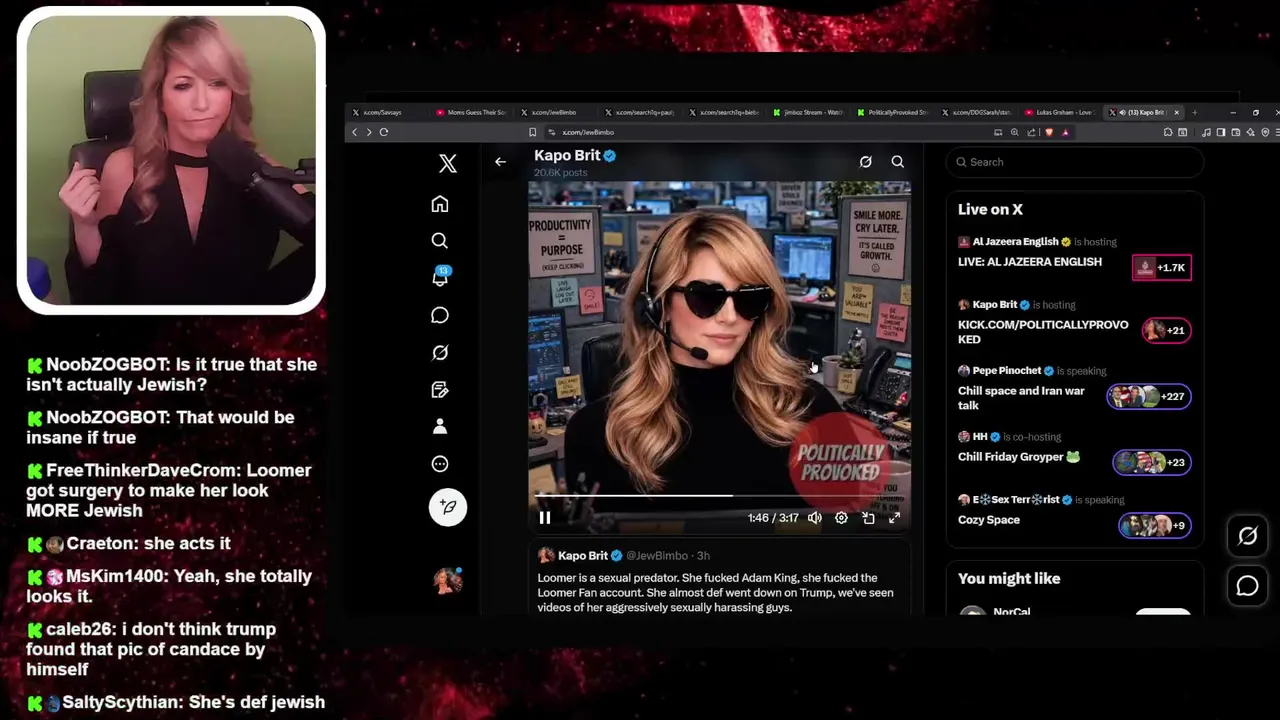Open the Cozy Space live item
Viewport: 1280px width, 720px height.
(x=989, y=520)
